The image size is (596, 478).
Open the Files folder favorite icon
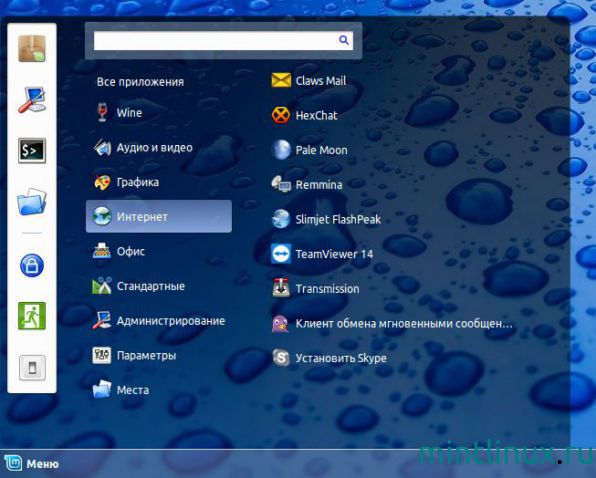32,202
